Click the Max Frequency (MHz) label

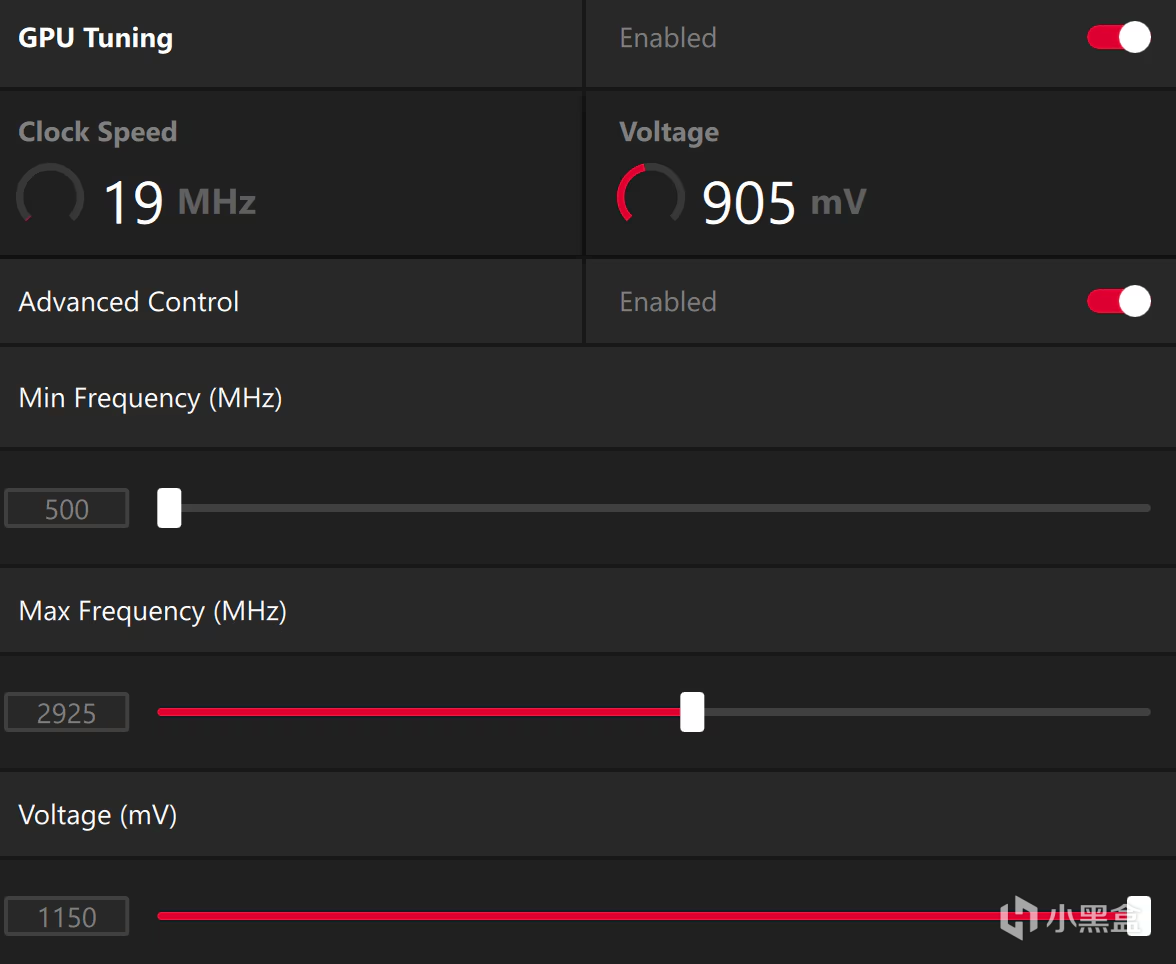coord(153,611)
